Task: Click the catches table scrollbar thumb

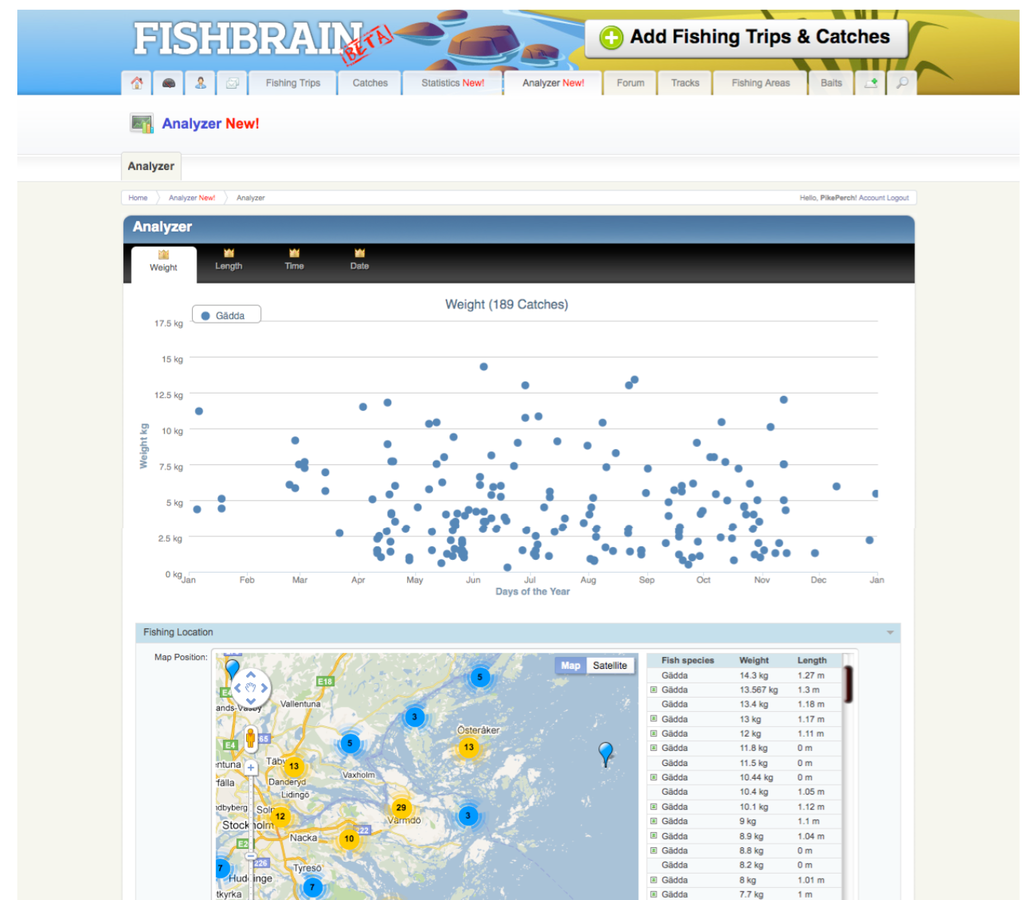Action: click(848, 684)
